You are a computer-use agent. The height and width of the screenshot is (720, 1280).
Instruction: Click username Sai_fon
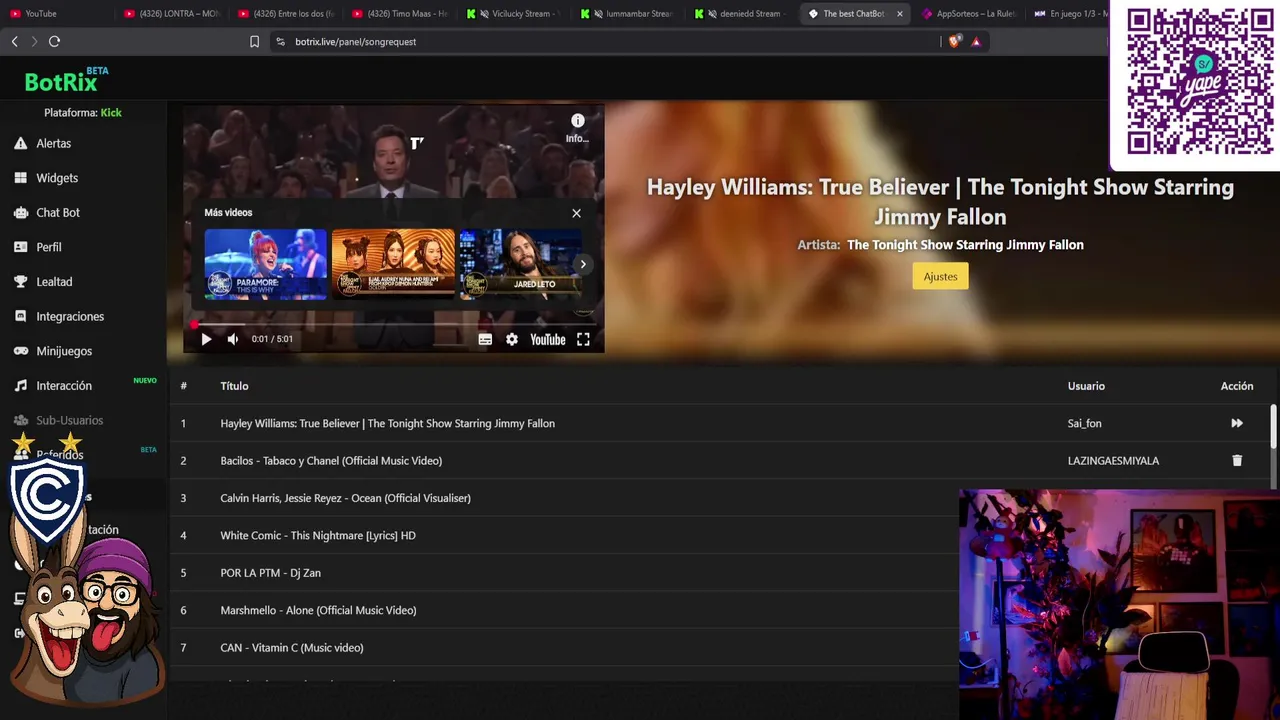click(1084, 423)
